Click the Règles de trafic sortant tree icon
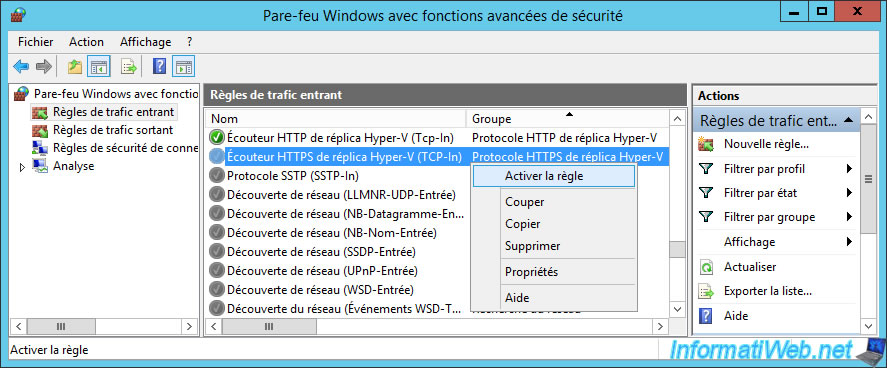 click(x=40, y=131)
